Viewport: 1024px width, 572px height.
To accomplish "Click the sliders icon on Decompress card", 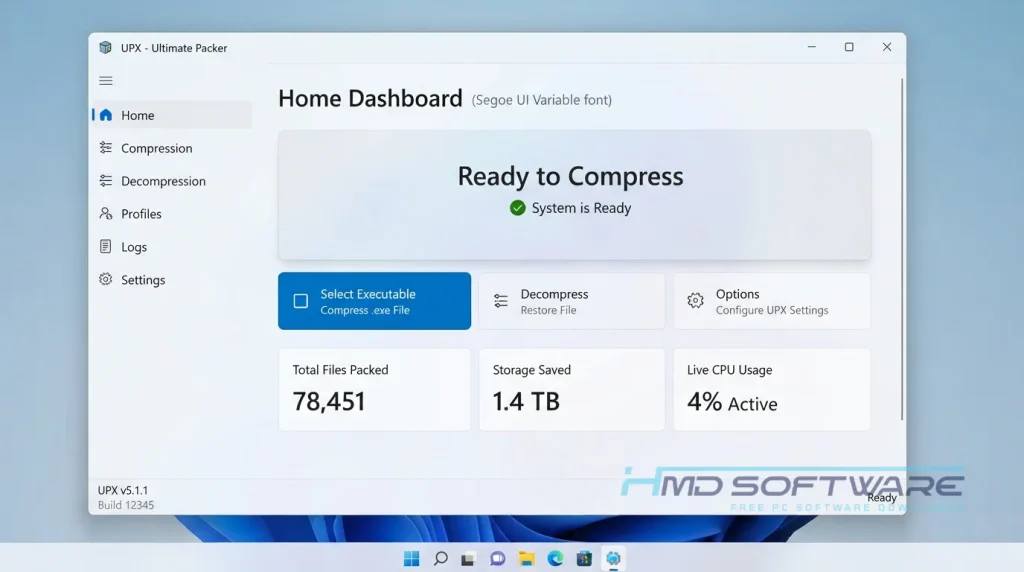I will [x=501, y=301].
